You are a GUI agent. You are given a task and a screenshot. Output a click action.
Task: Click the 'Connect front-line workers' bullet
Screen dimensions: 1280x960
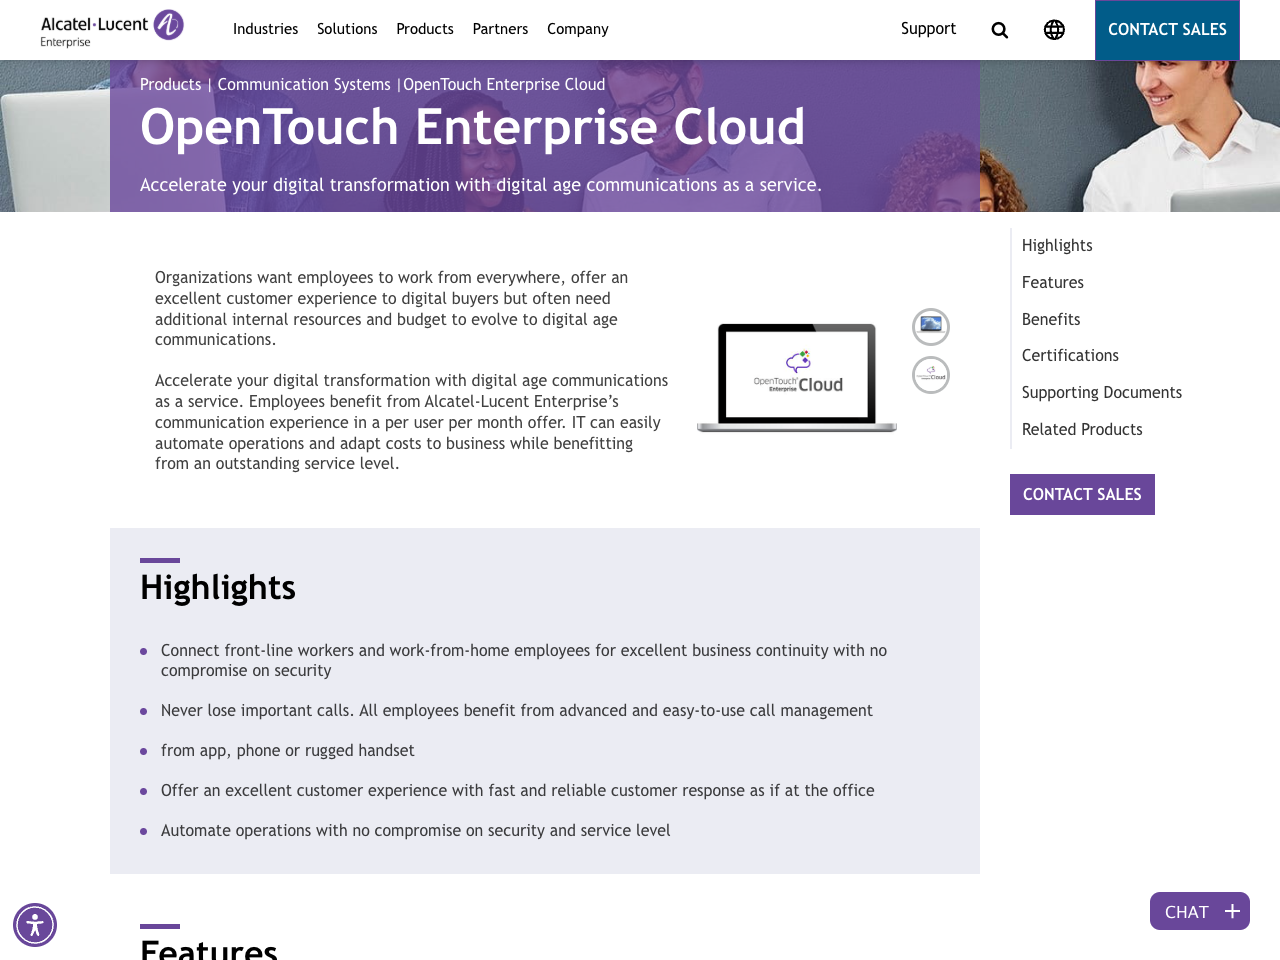click(524, 660)
